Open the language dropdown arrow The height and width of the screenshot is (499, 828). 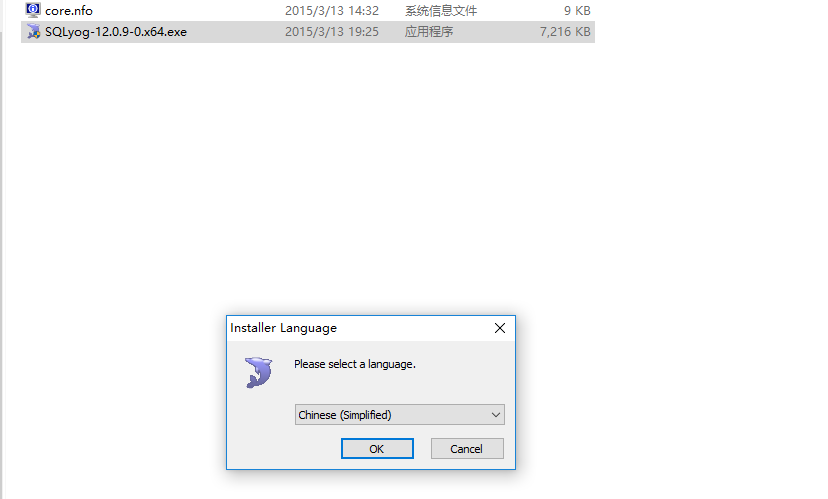[496, 415]
